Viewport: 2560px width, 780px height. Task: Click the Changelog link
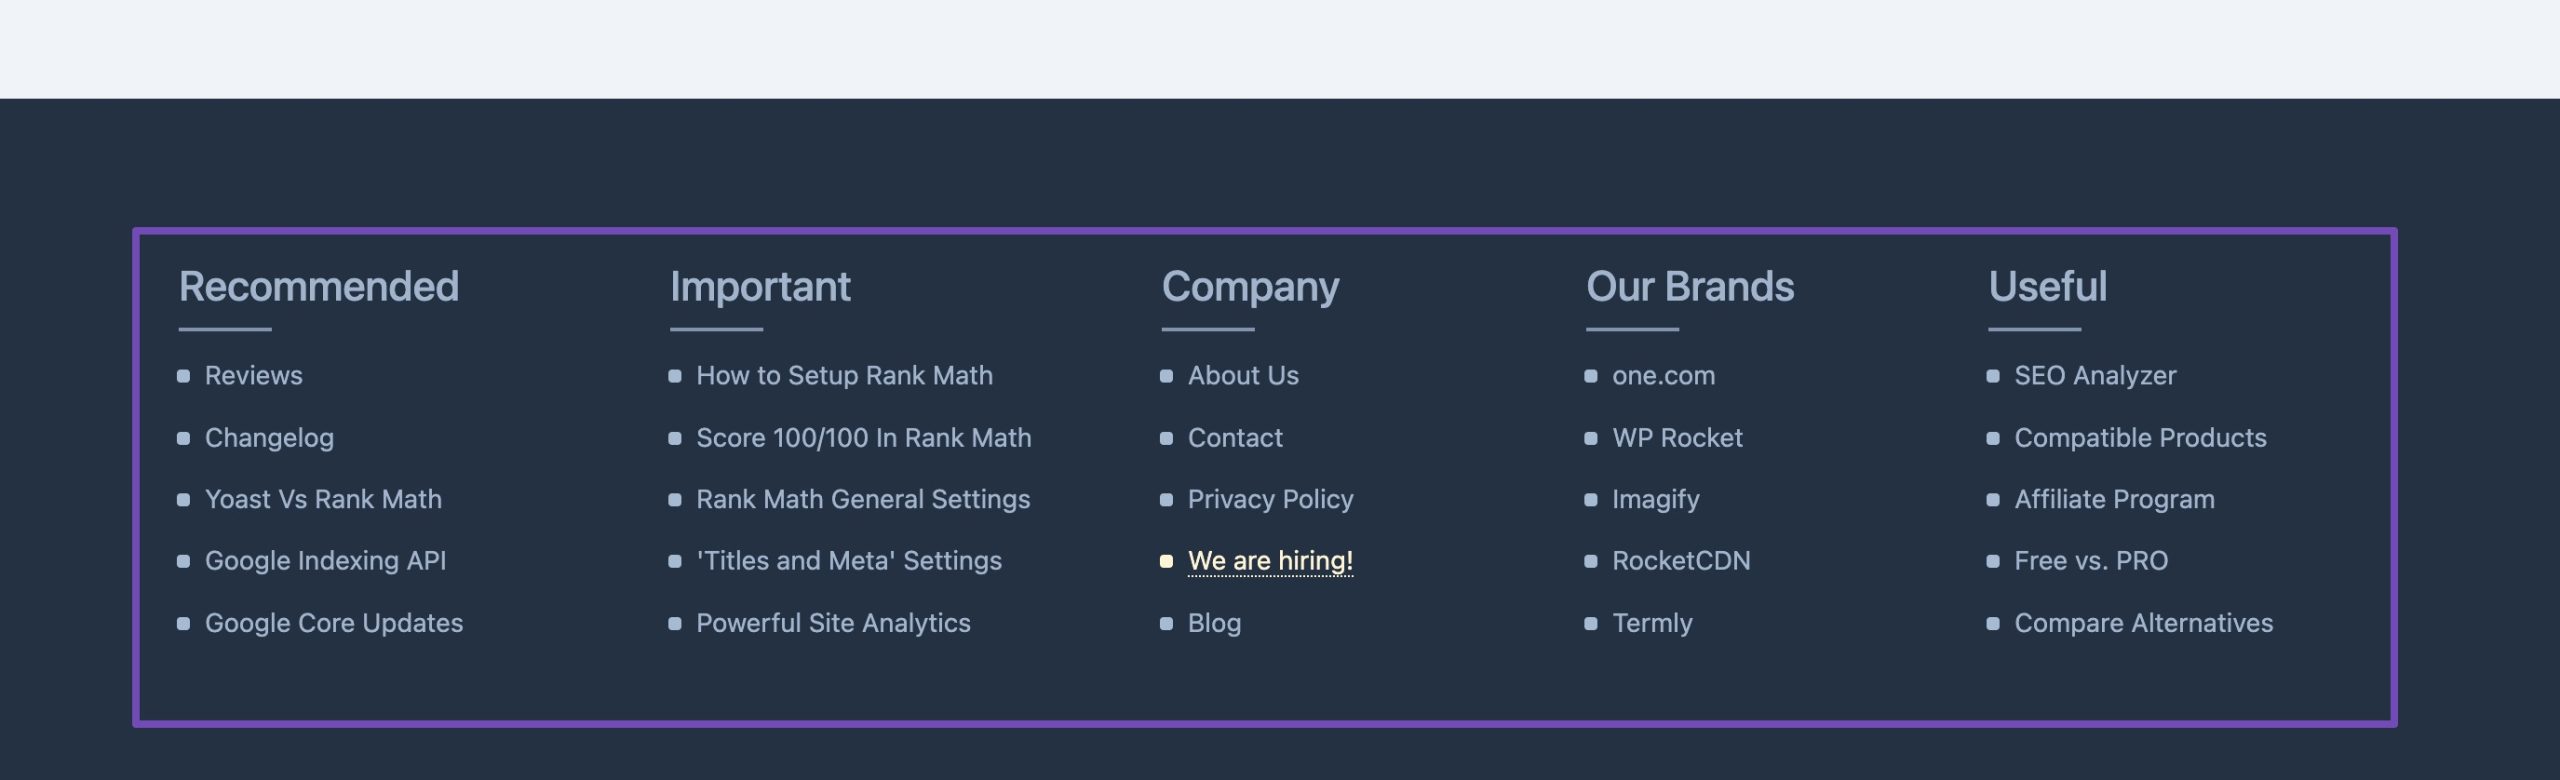(x=269, y=438)
